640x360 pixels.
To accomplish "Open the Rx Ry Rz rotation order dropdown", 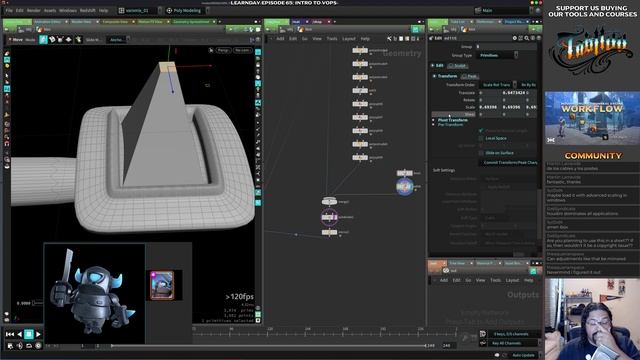I will 528,85.
